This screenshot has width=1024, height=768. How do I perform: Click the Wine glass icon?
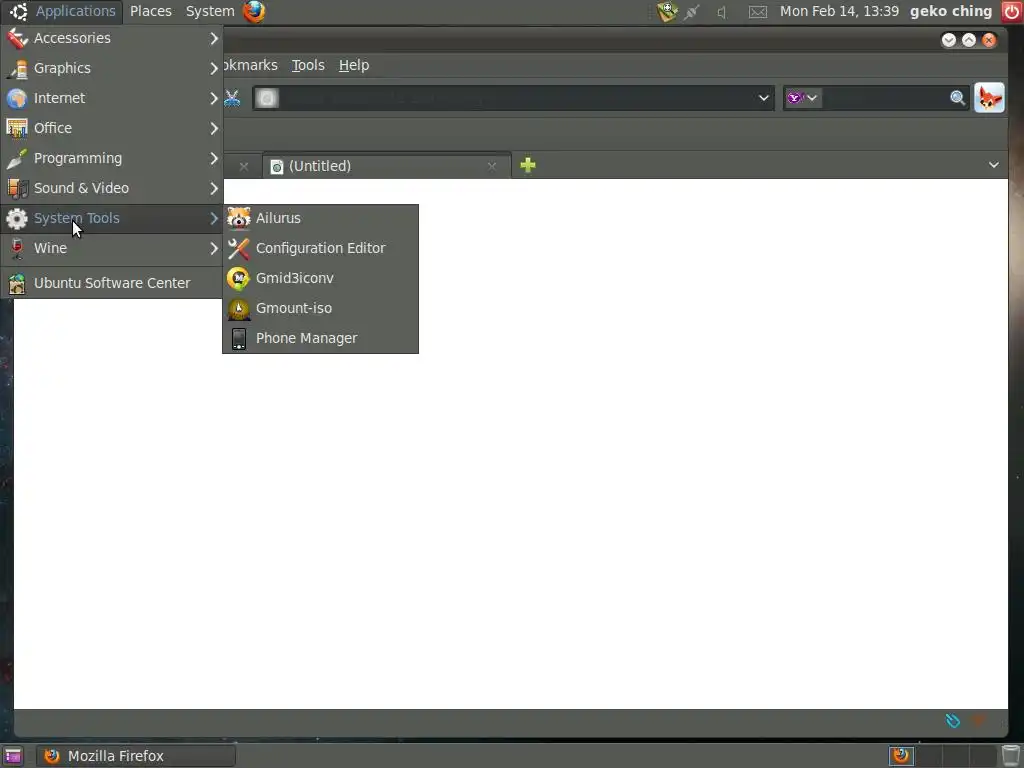click(x=17, y=248)
